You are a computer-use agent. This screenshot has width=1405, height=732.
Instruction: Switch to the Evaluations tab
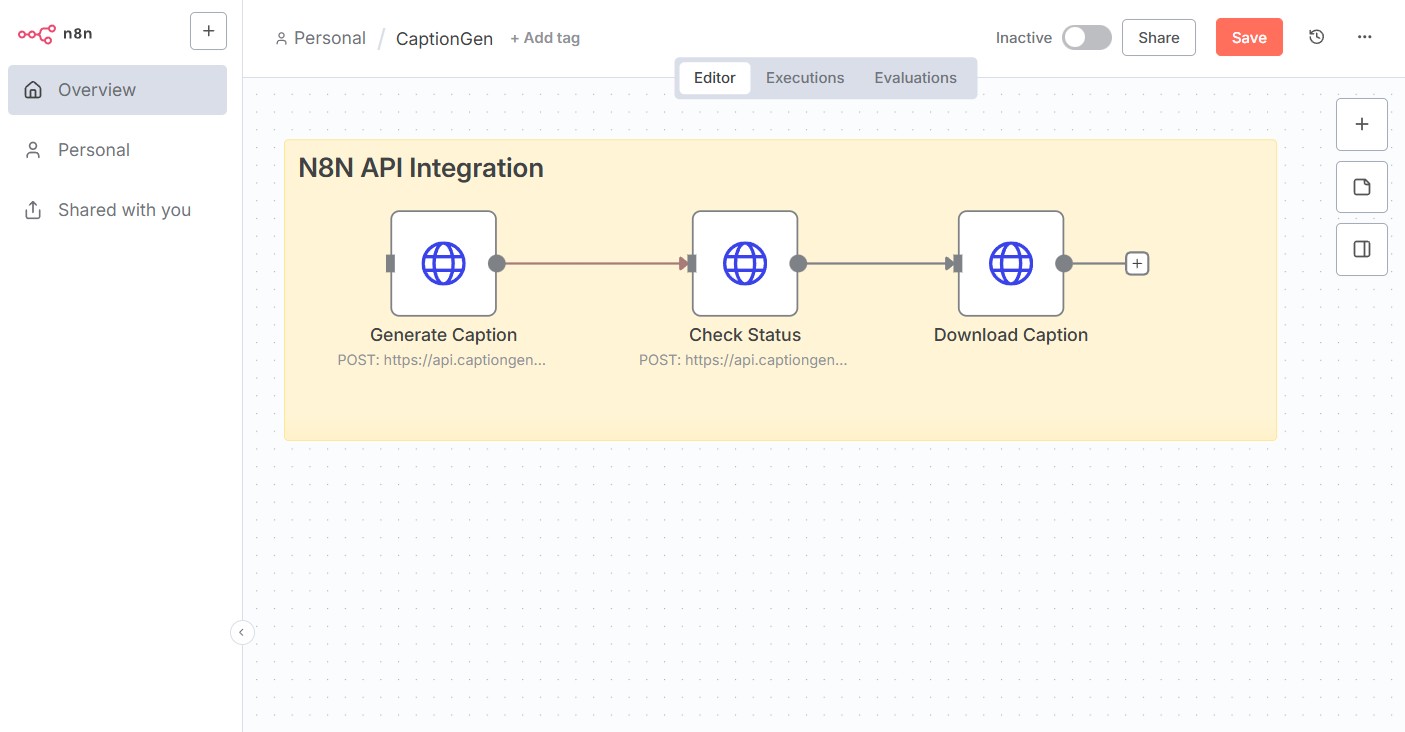click(915, 78)
